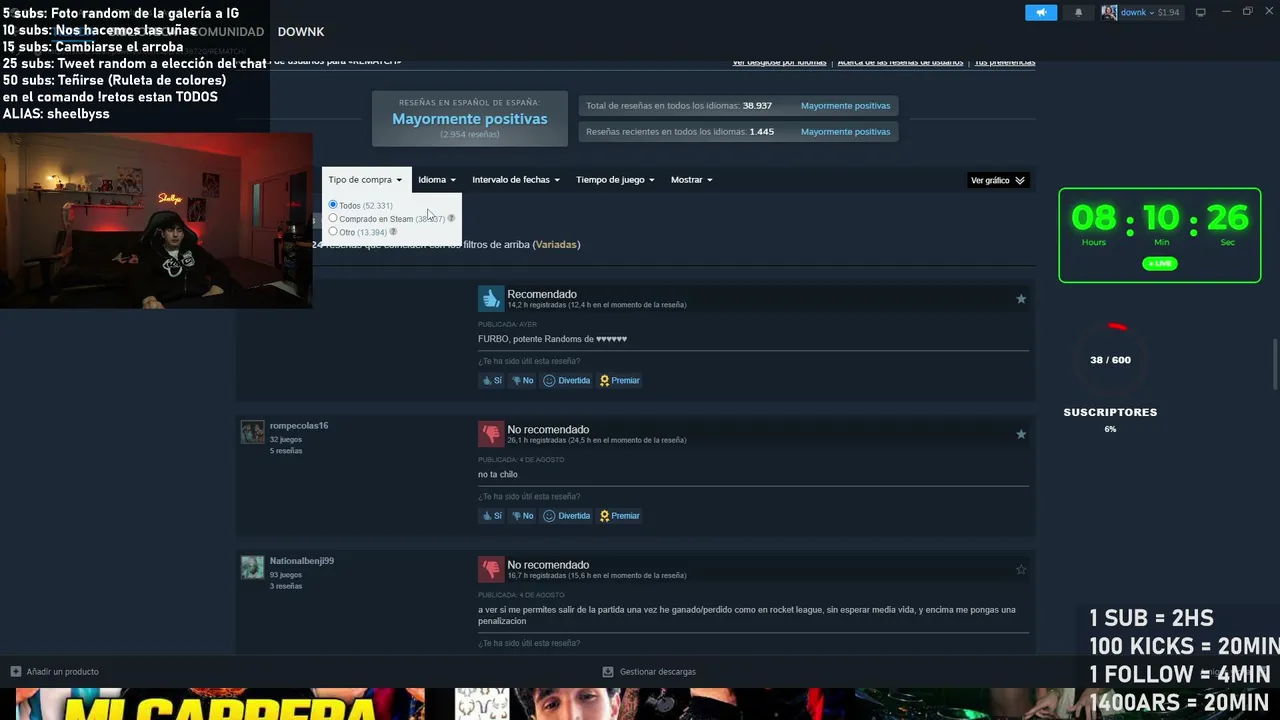Click Añadir un producto

pyautogui.click(x=62, y=672)
